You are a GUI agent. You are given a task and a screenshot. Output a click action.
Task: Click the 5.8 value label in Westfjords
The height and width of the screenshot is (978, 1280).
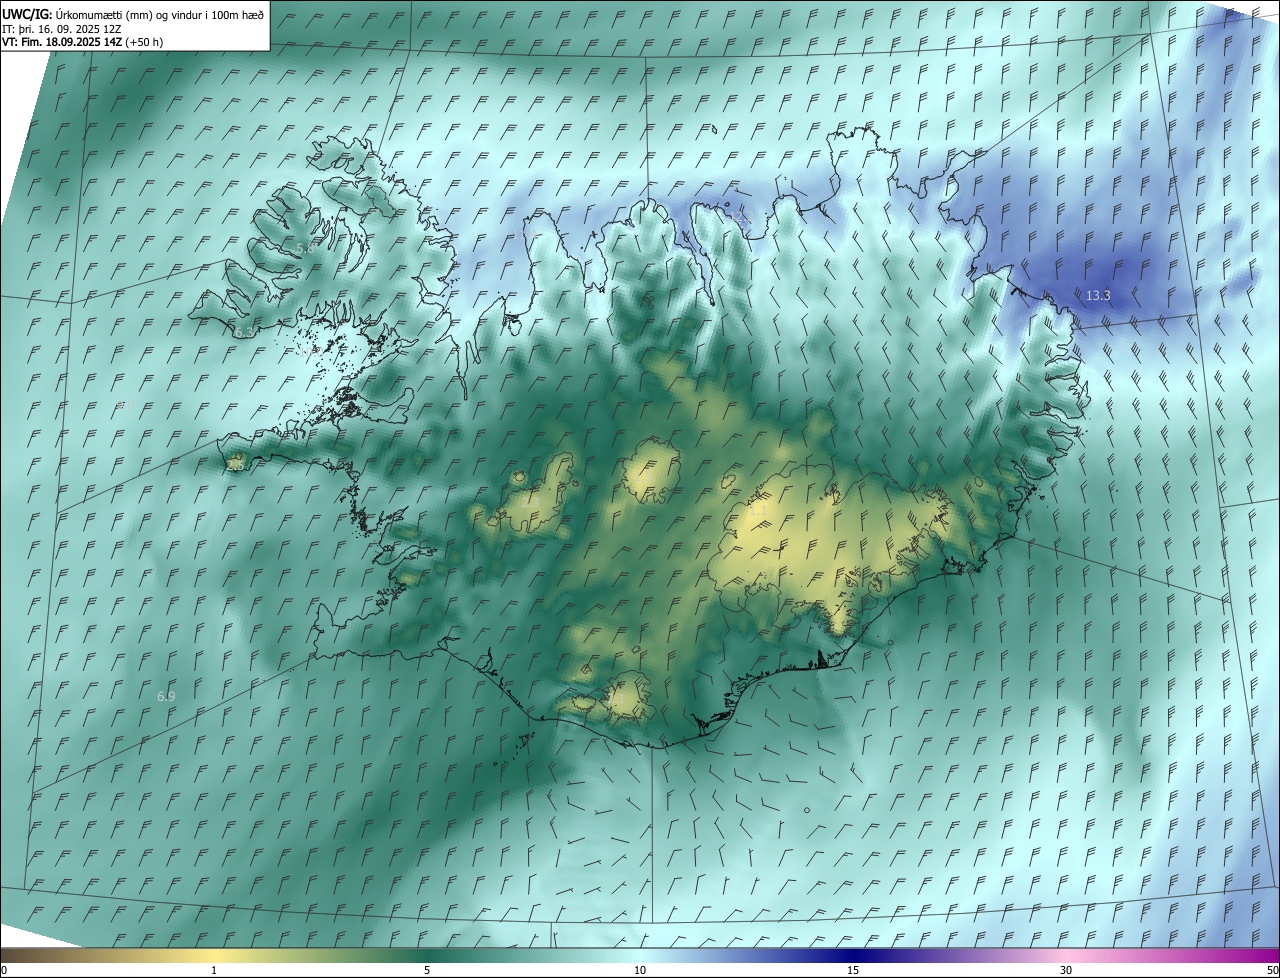click(305, 248)
